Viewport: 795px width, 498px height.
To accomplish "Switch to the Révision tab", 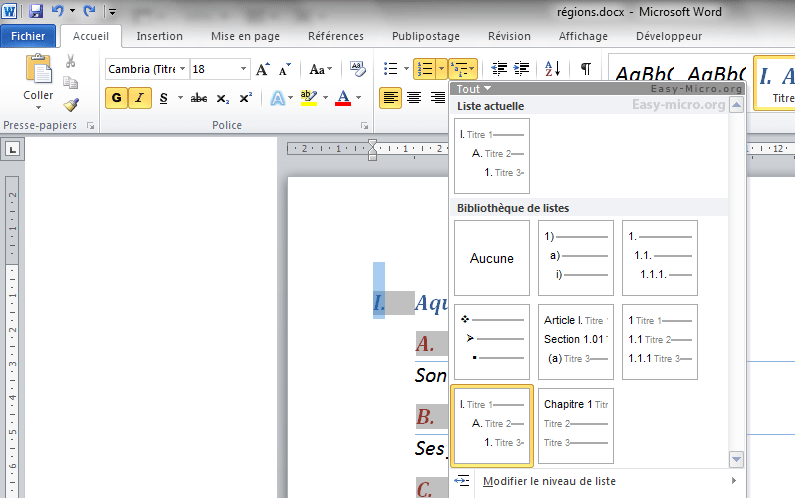I will click(x=509, y=36).
